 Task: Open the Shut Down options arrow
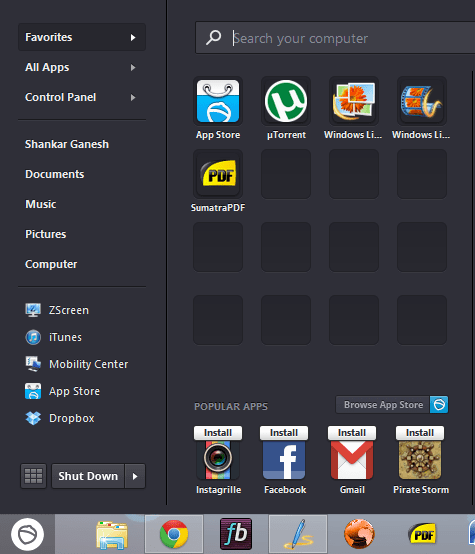tap(135, 476)
